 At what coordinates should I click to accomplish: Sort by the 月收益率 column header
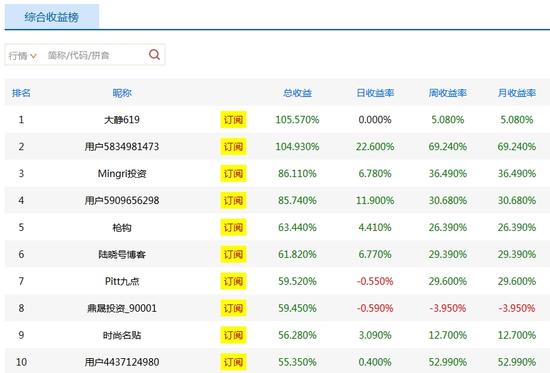pos(517,93)
